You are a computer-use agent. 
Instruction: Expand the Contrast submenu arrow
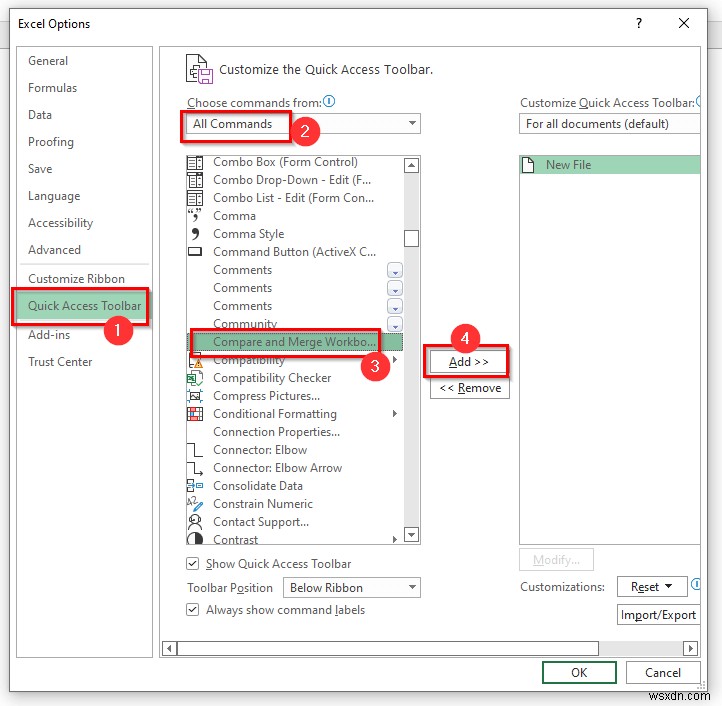pyautogui.click(x=395, y=539)
